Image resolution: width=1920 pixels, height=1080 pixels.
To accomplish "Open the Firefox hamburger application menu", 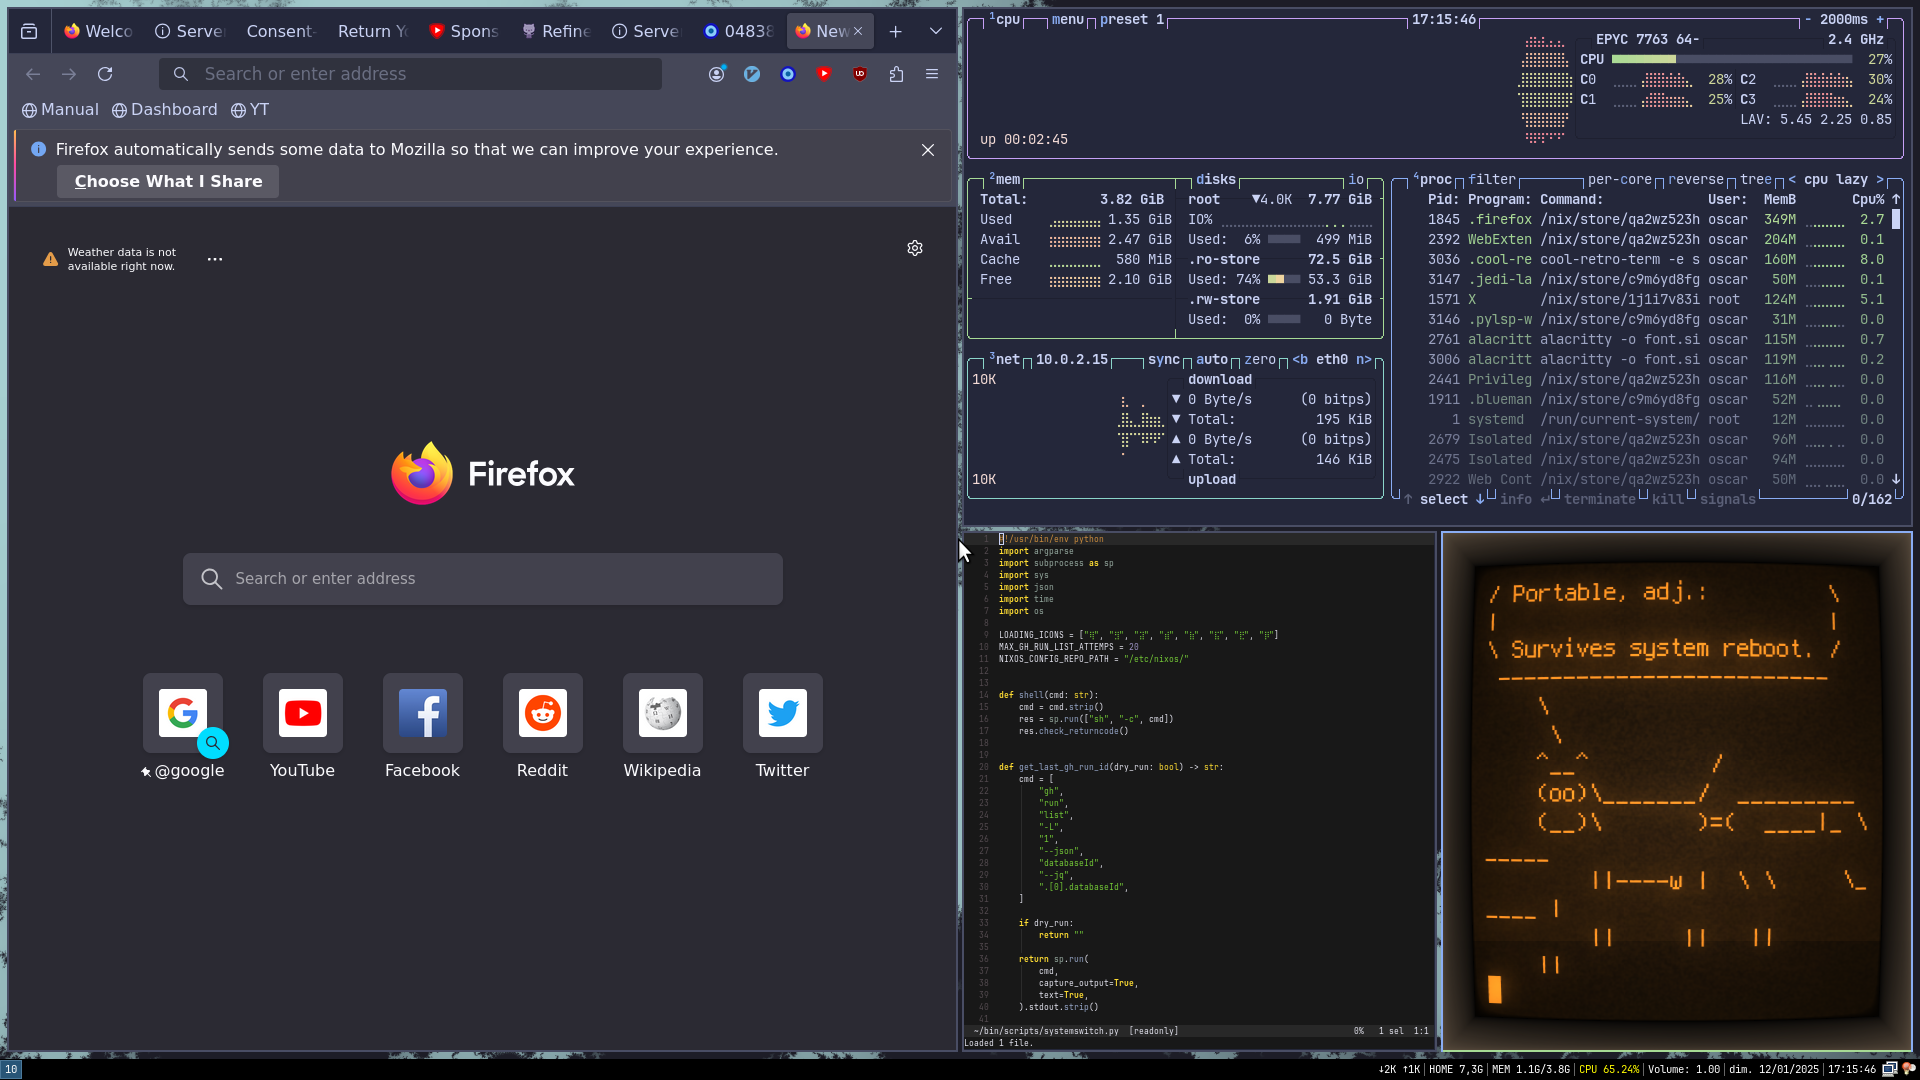I will point(932,74).
